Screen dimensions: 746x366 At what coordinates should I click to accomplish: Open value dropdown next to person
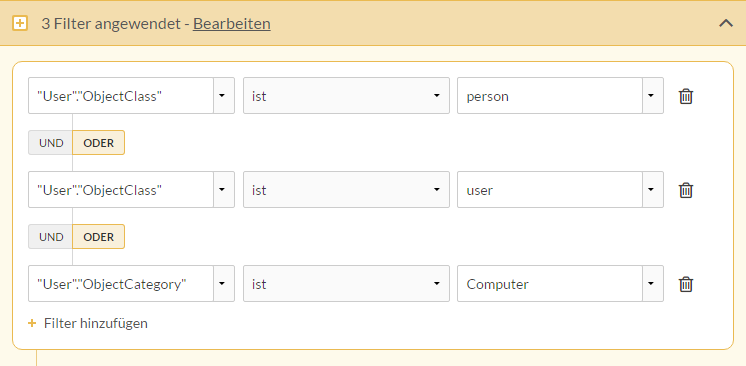point(653,96)
